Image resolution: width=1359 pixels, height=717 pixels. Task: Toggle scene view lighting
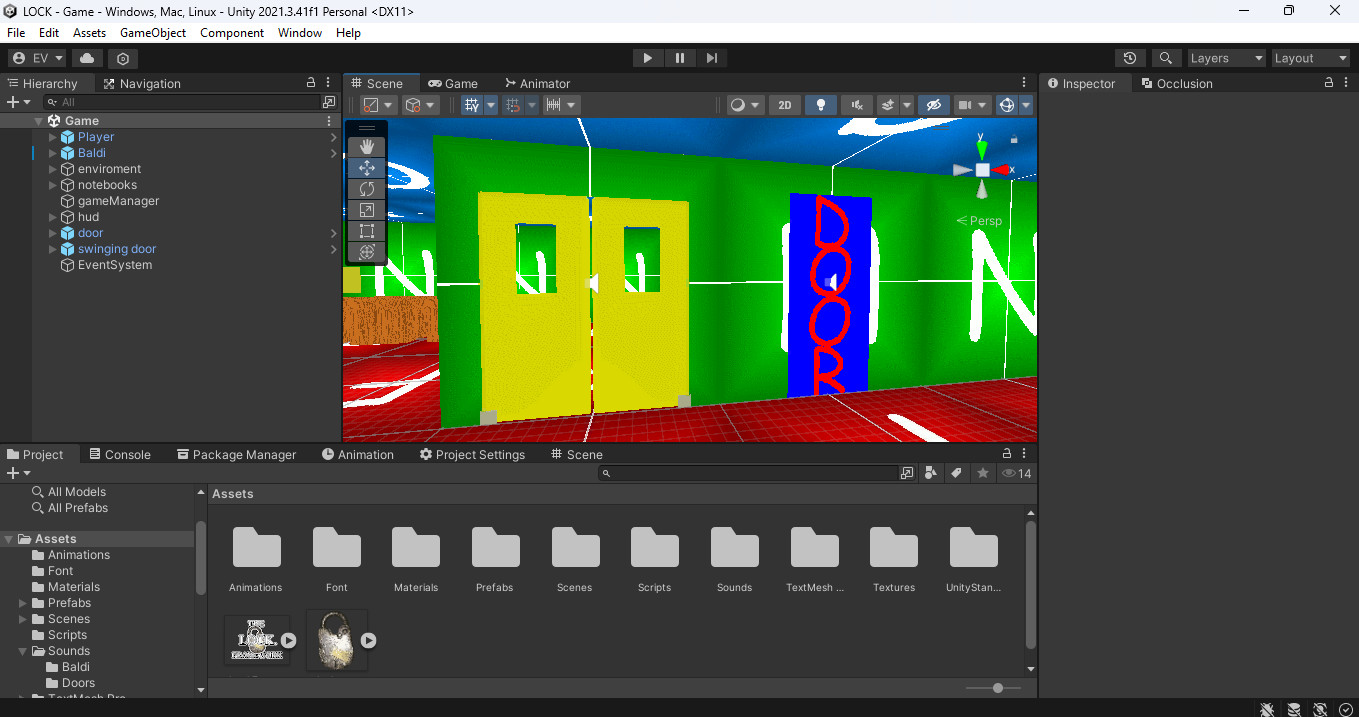pos(821,104)
